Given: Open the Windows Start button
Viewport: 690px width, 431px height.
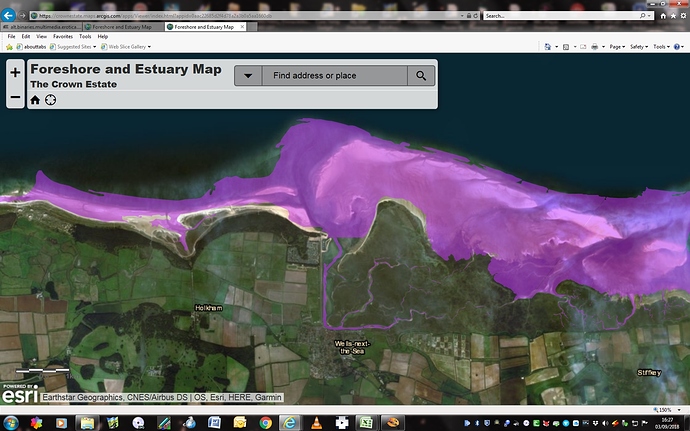Looking at the screenshot, I should pos(11,423).
